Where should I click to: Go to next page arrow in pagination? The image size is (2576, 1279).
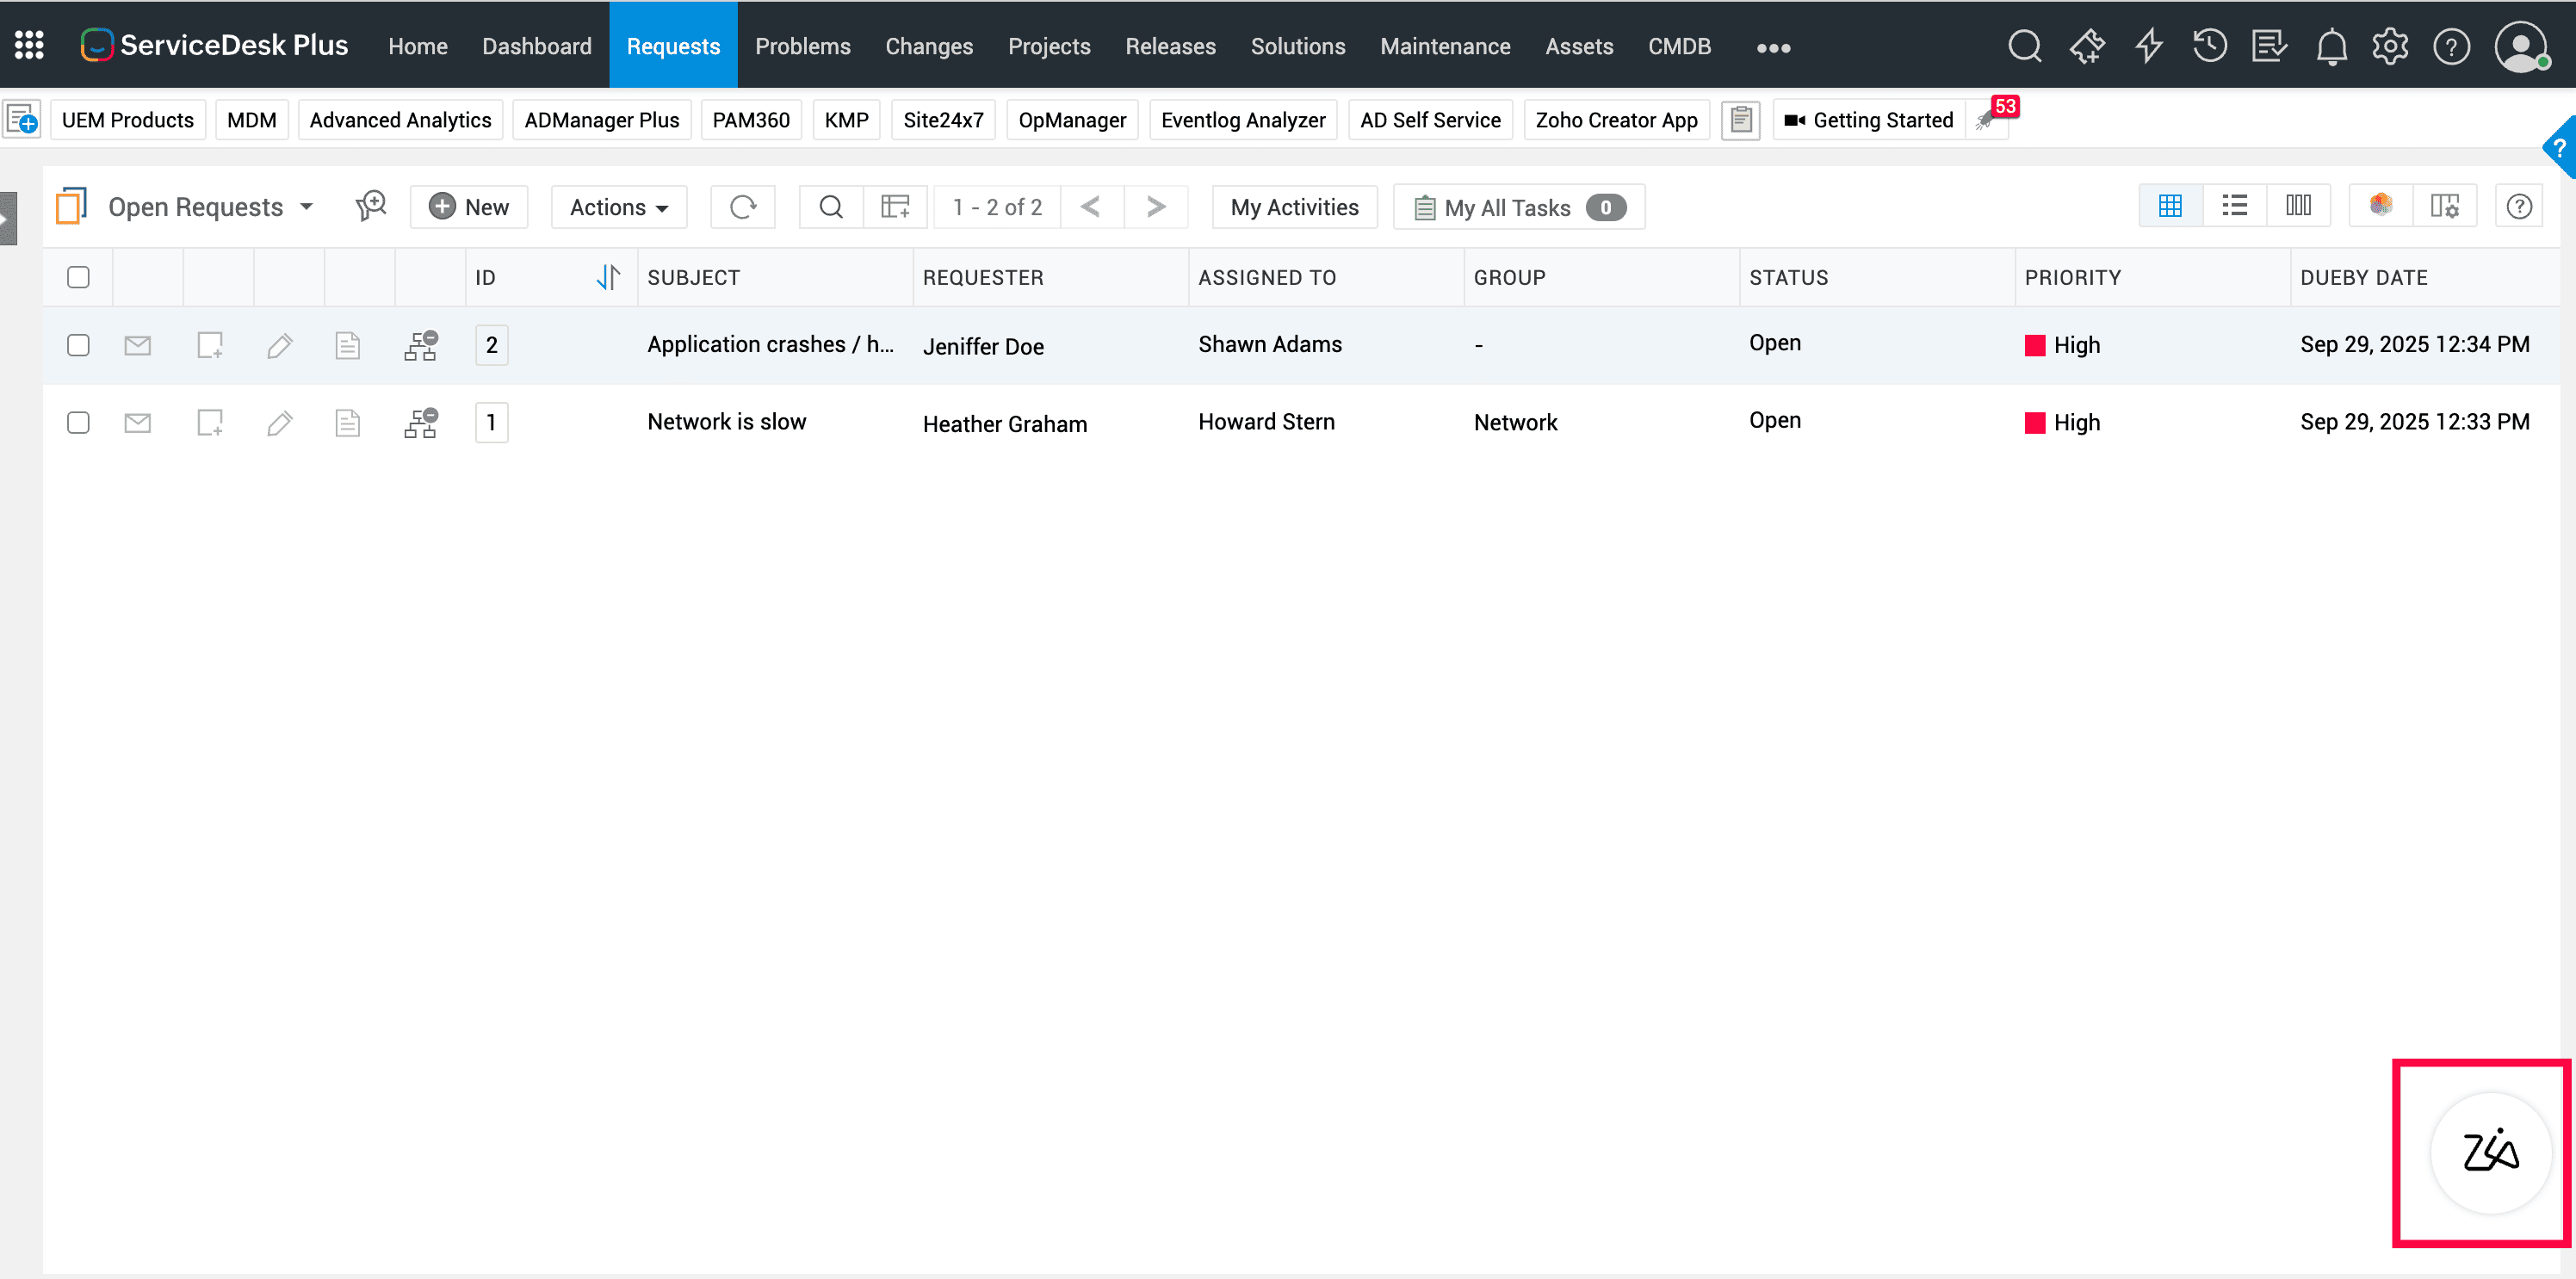(1156, 207)
